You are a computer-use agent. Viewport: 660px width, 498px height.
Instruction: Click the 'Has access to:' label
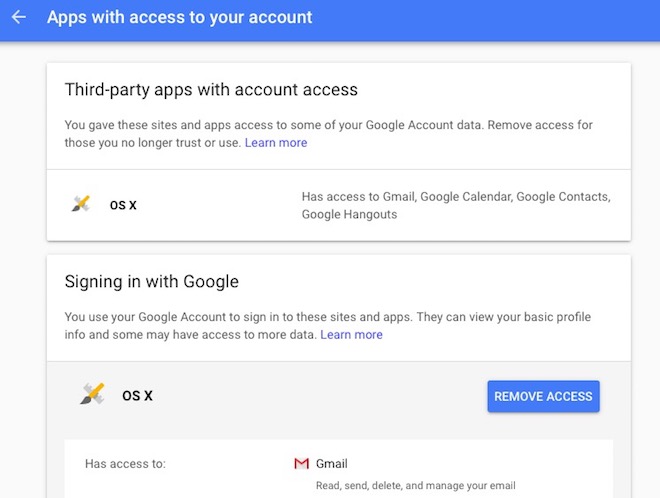(125, 464)
